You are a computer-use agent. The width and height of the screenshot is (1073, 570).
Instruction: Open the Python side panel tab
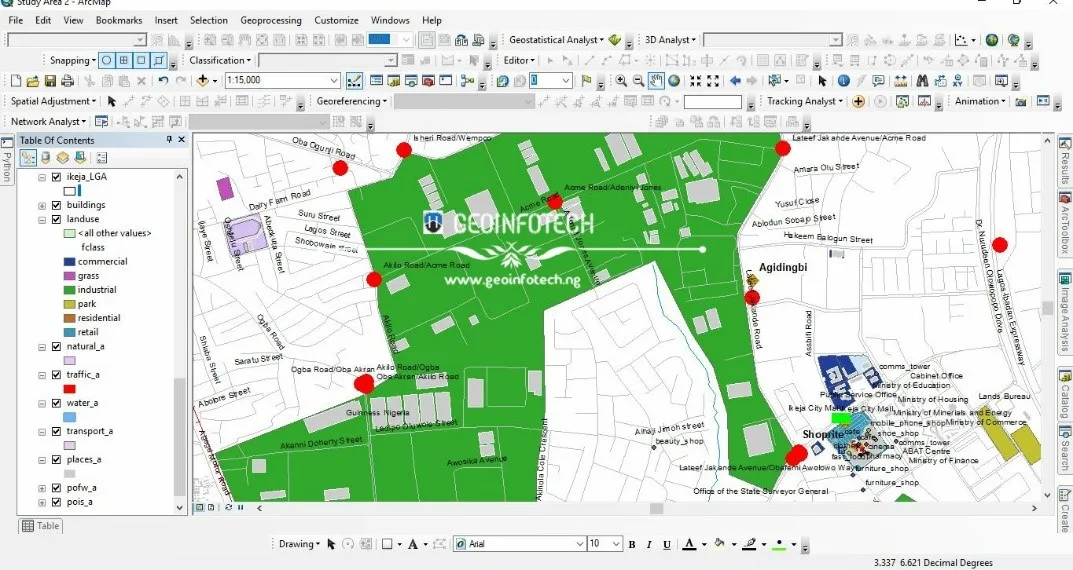pyautogui.click(x=7, y=161)
